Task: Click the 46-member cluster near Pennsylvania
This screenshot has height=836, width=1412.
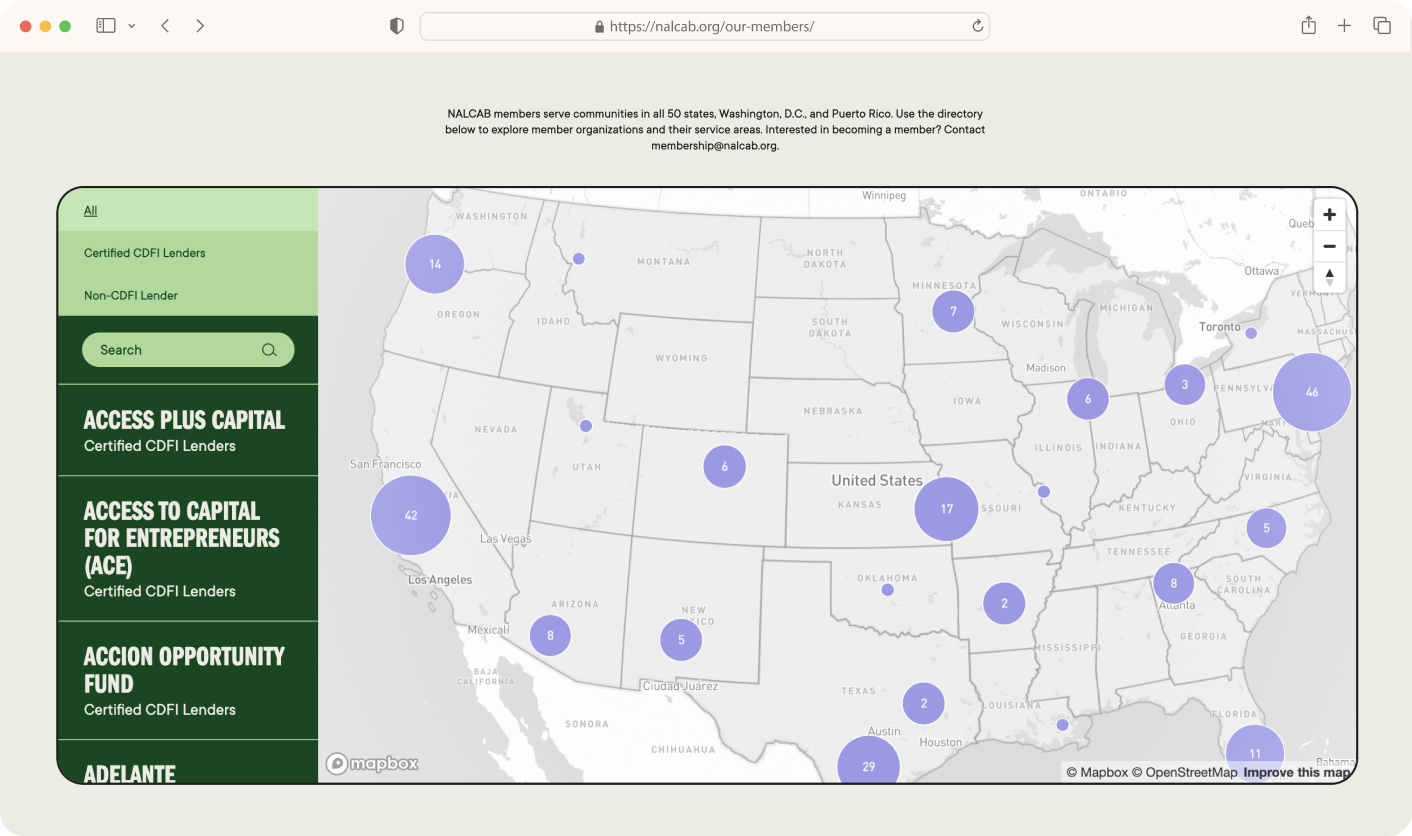Action: (x=1312, y=392)
